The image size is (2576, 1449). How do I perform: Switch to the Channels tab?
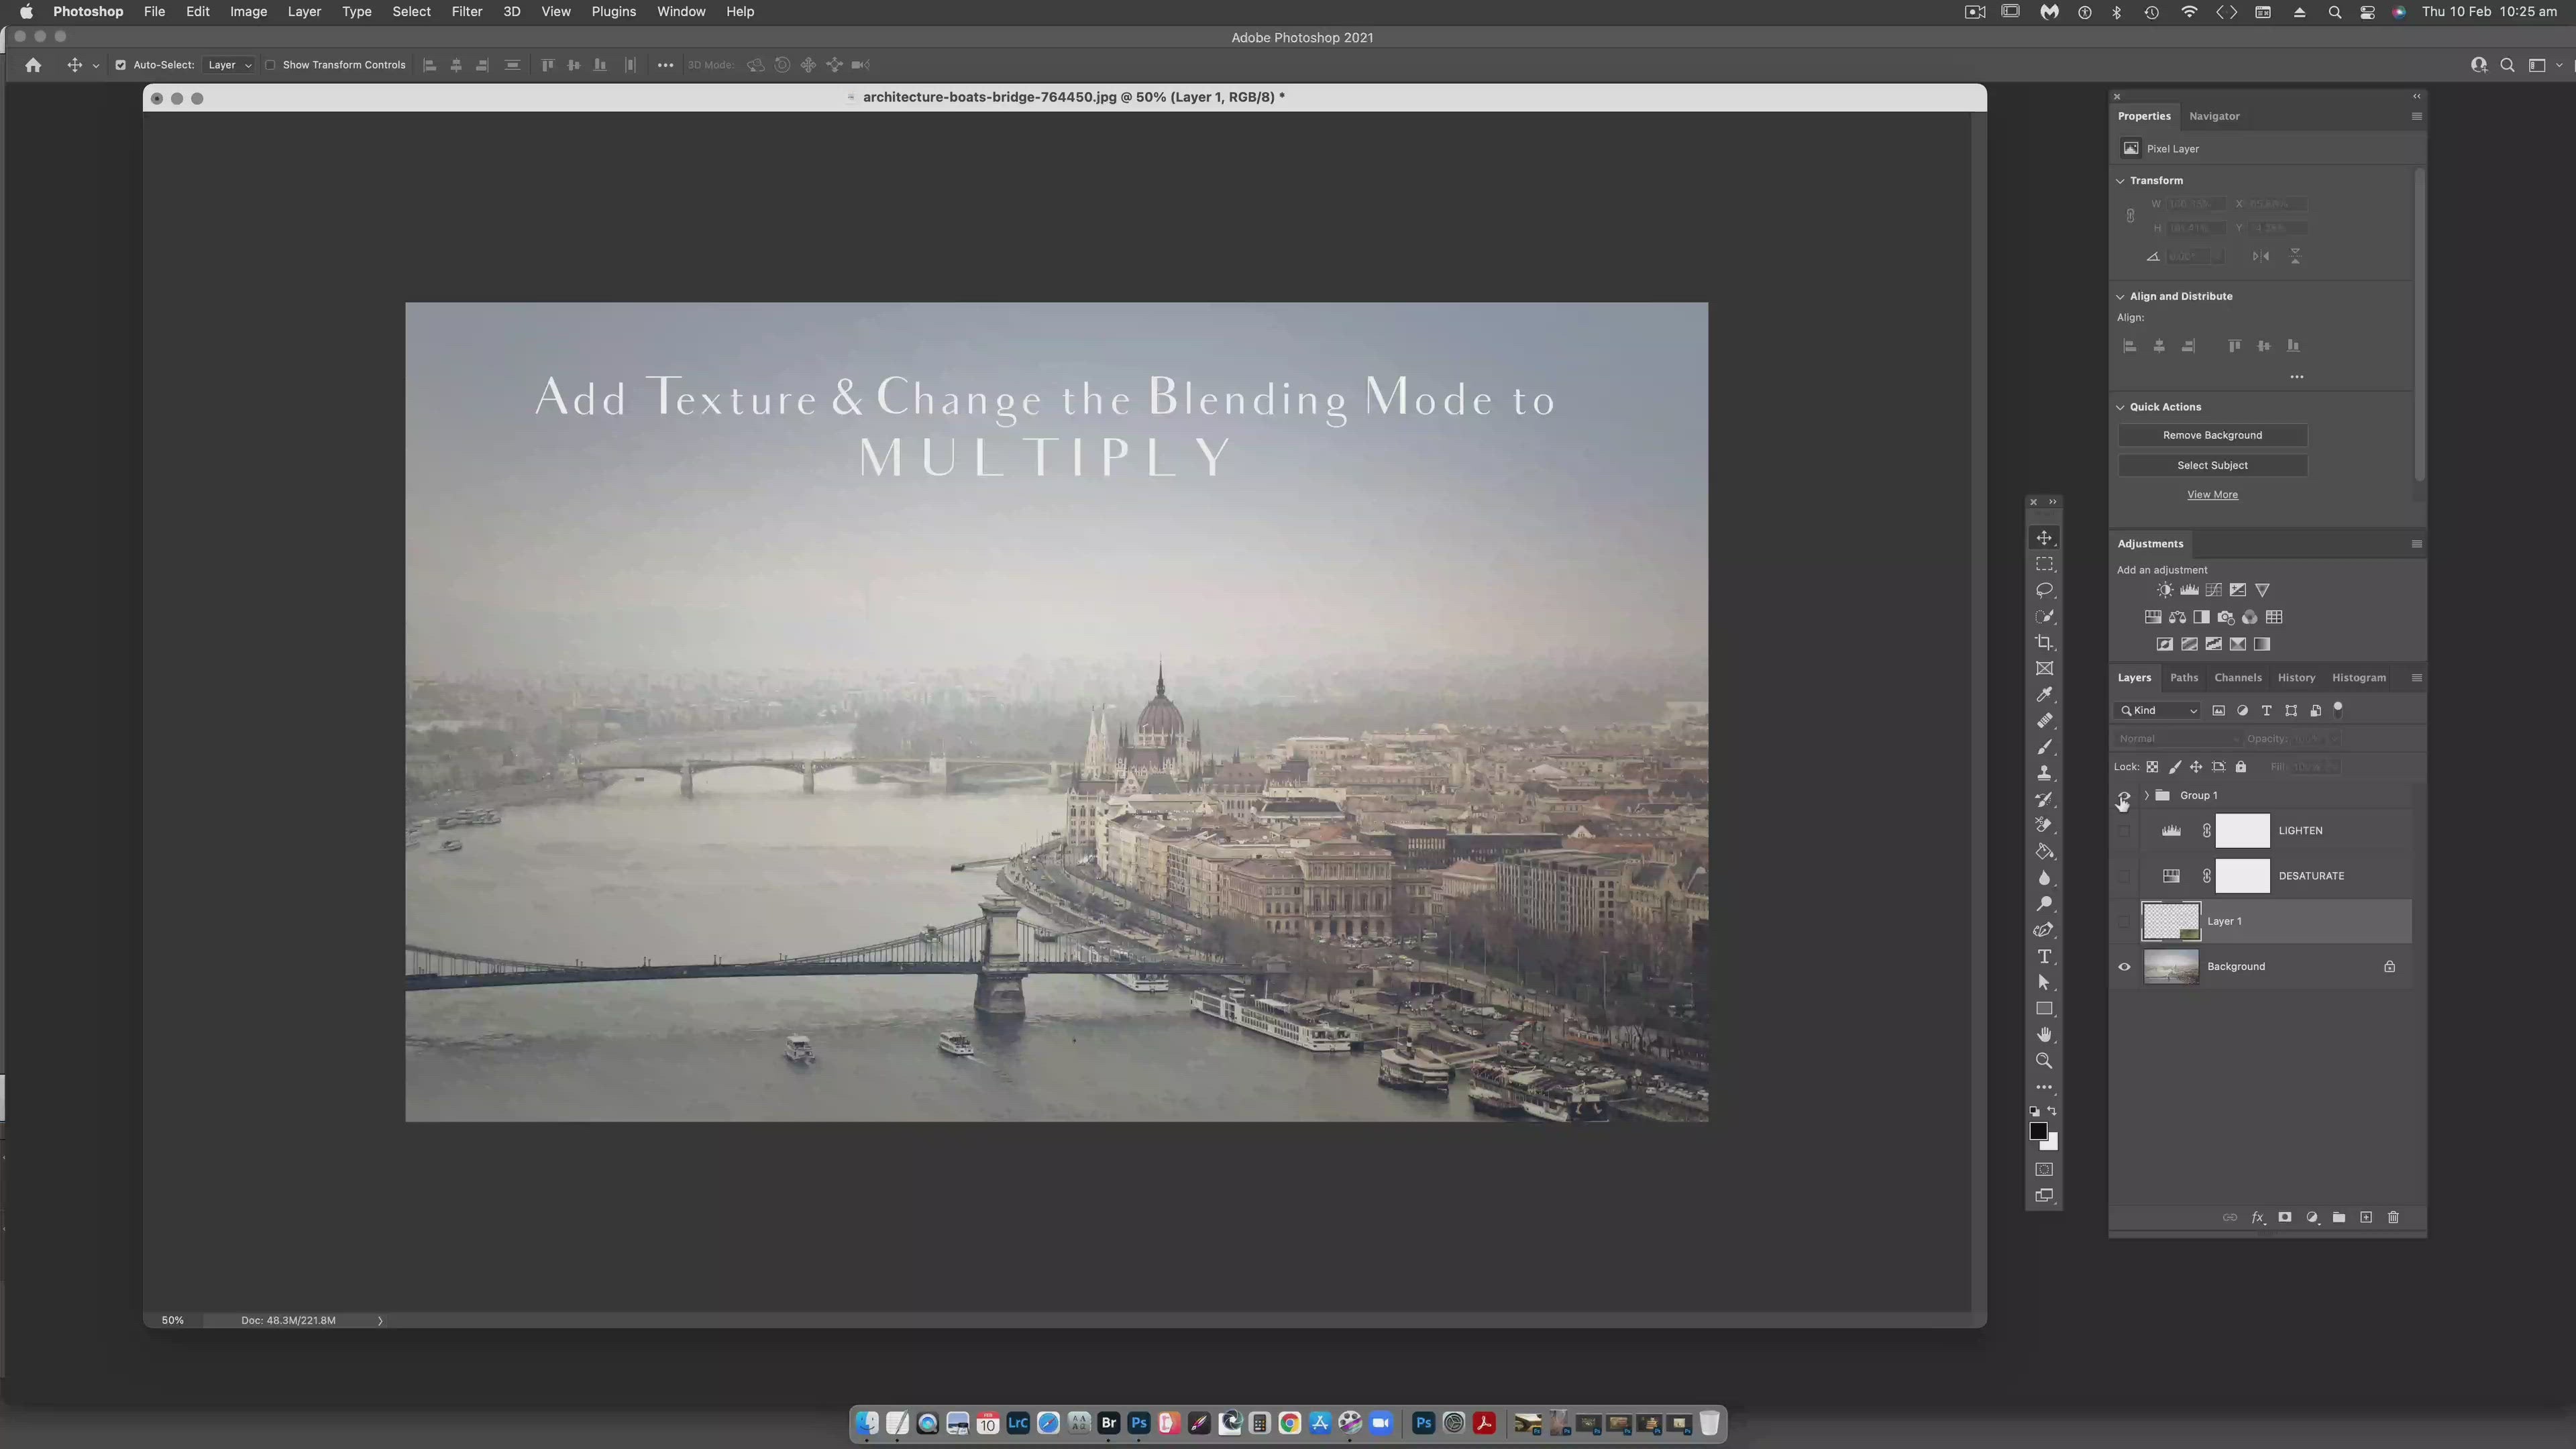[2237, 678]
